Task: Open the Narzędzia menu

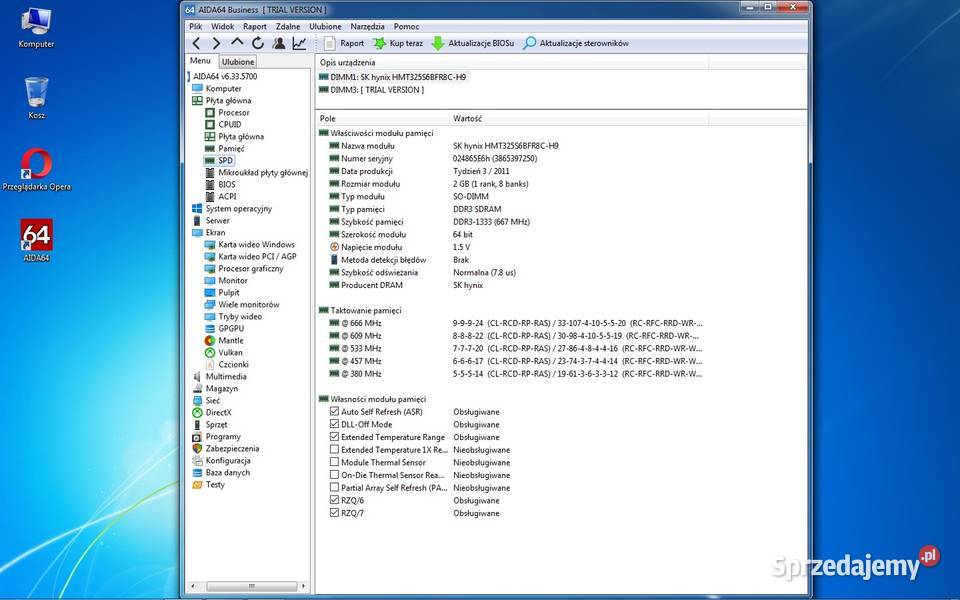Action: [x=367, y=27]
